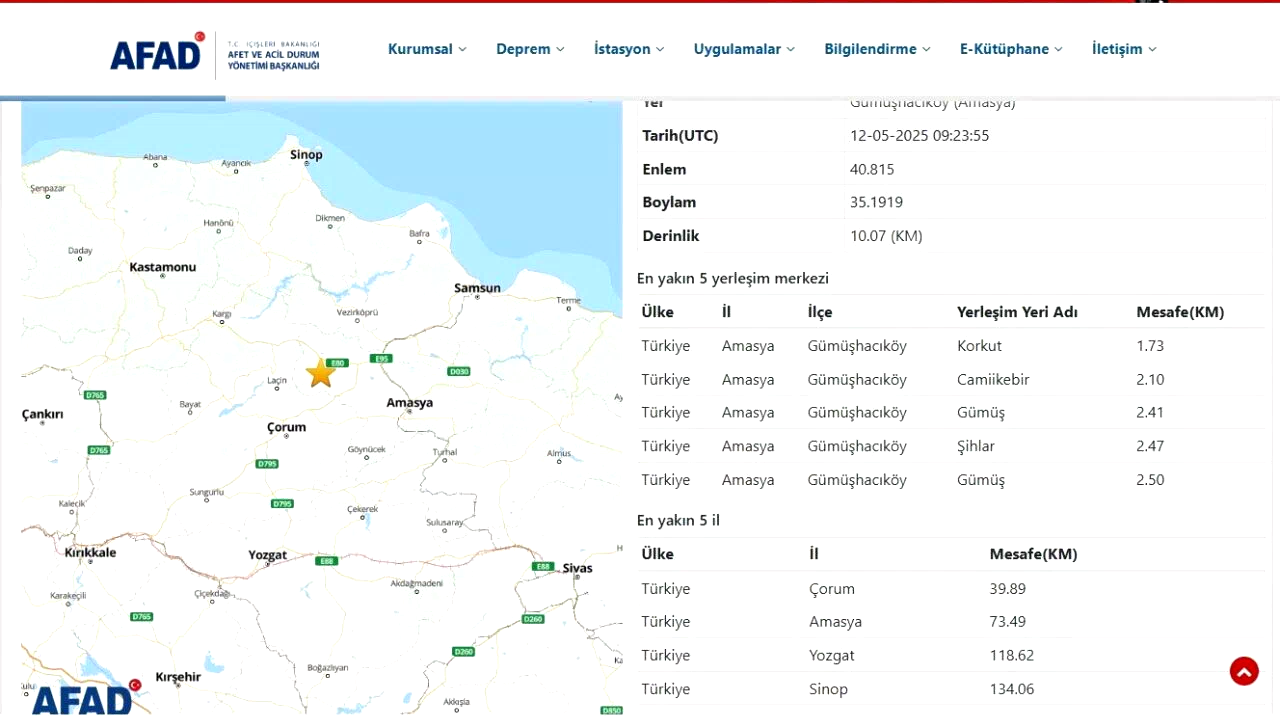Click the distance value 39.89
The height and width of the screenshot is (727, 1280).
[x=1008, y=589]
